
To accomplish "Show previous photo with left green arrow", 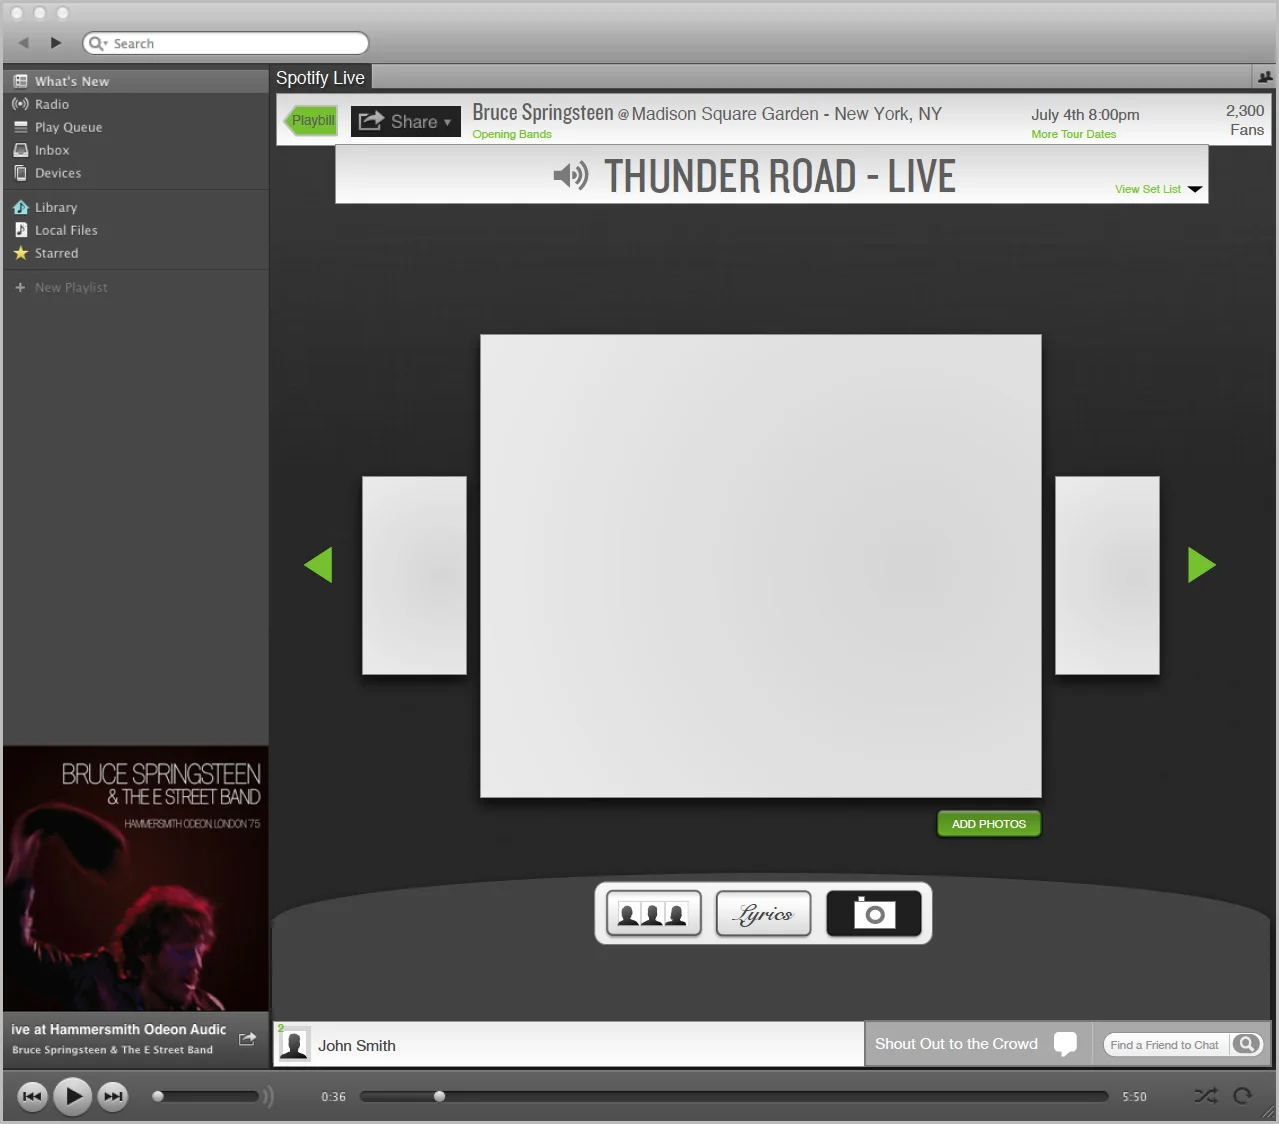I will 318,565.
